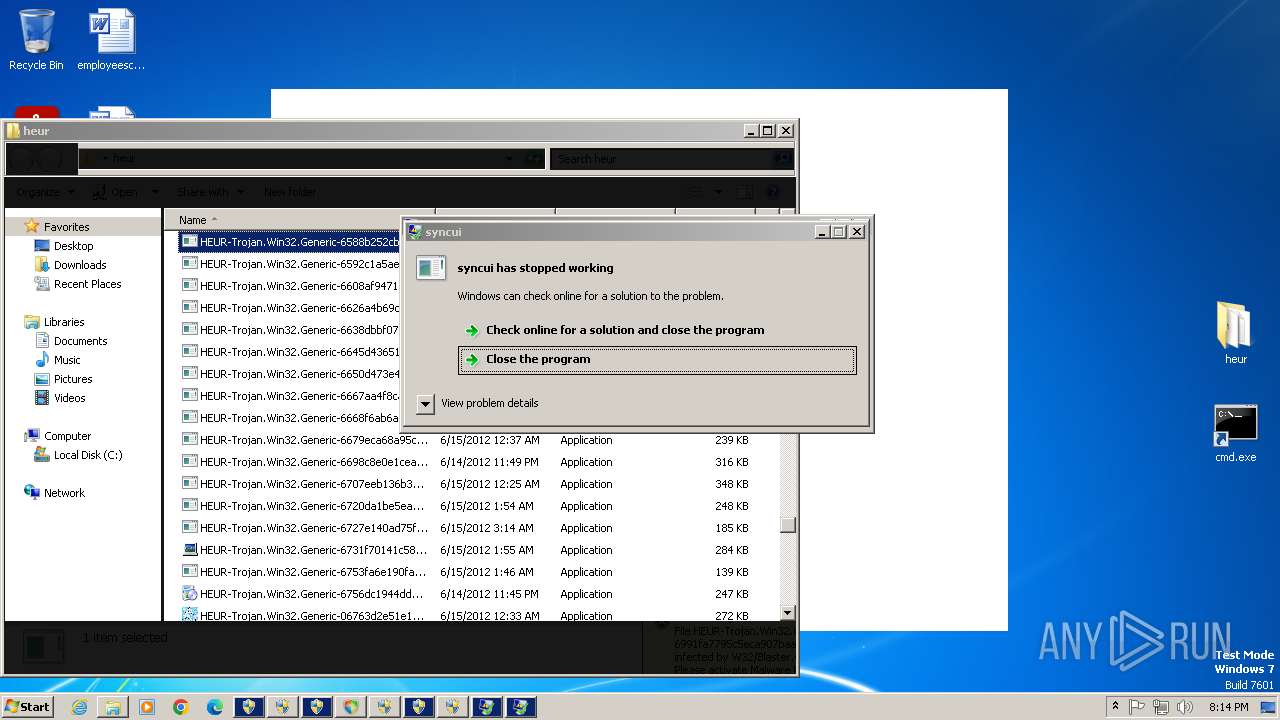Click New folder in heur toolbar
The width and height of the screenshot is (1280, 720).
tap(289, 192)
